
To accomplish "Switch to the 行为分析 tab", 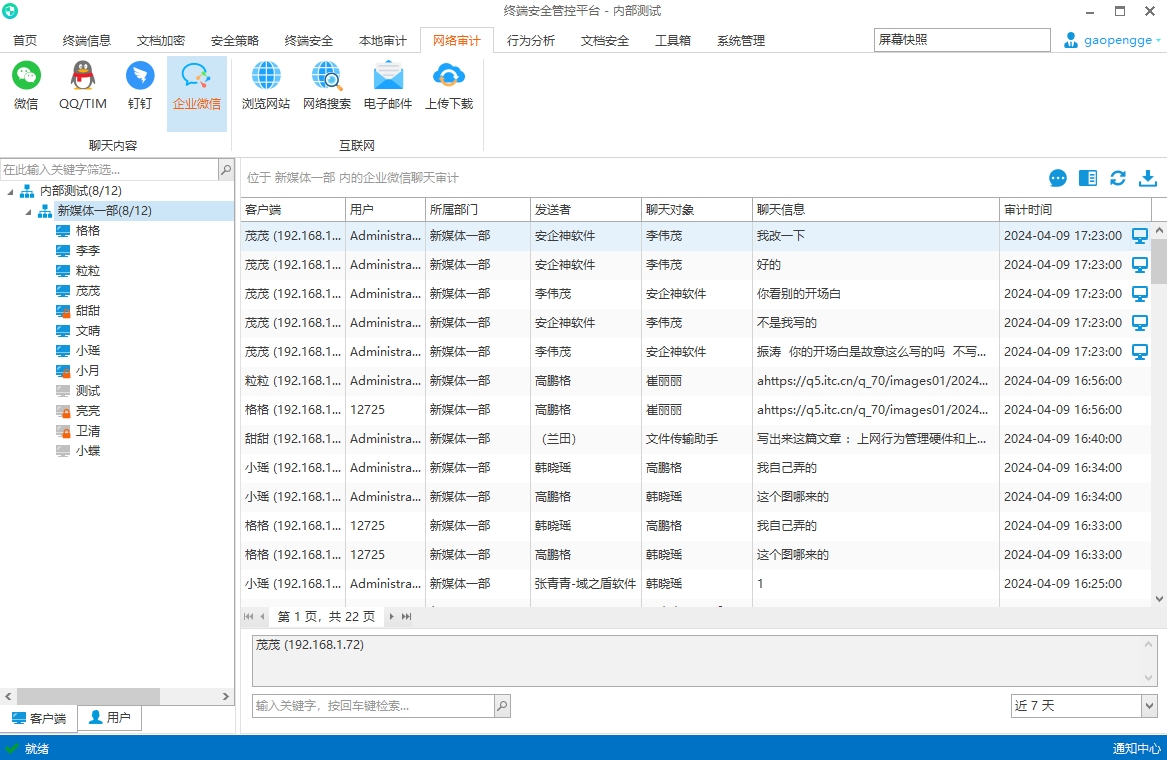I will pos(531,40).
